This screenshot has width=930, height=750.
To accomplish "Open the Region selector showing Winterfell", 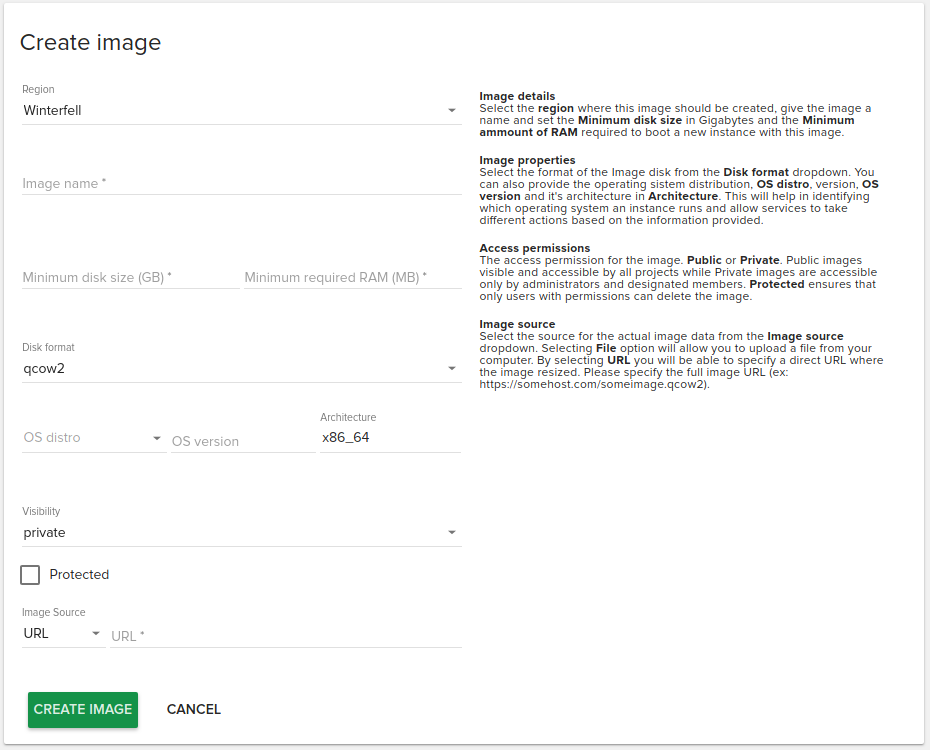I will (x=230, y=111).
